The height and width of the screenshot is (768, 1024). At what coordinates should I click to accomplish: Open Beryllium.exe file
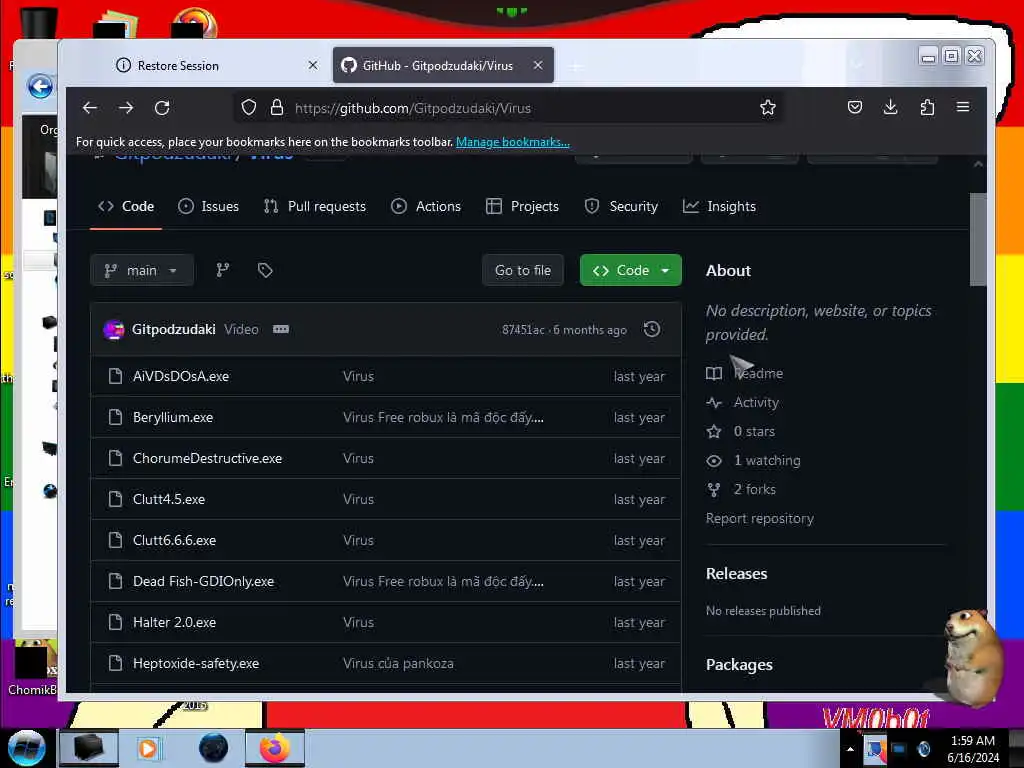pyautogui.click(x=173, y=417)
